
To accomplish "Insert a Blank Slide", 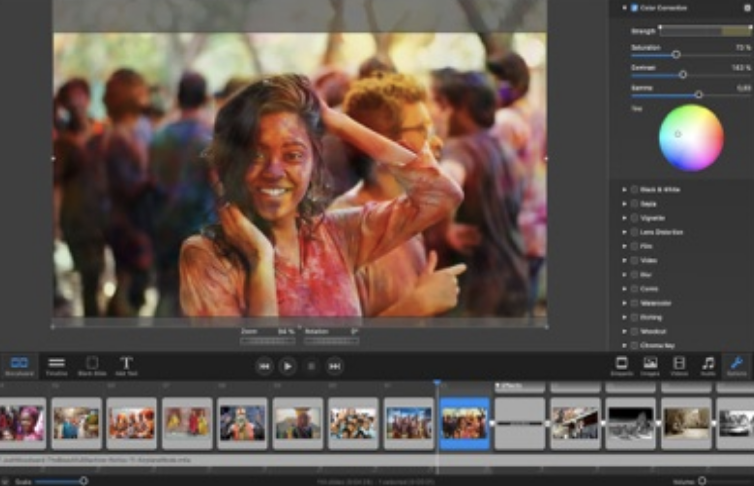I will (x=92, y=365).
